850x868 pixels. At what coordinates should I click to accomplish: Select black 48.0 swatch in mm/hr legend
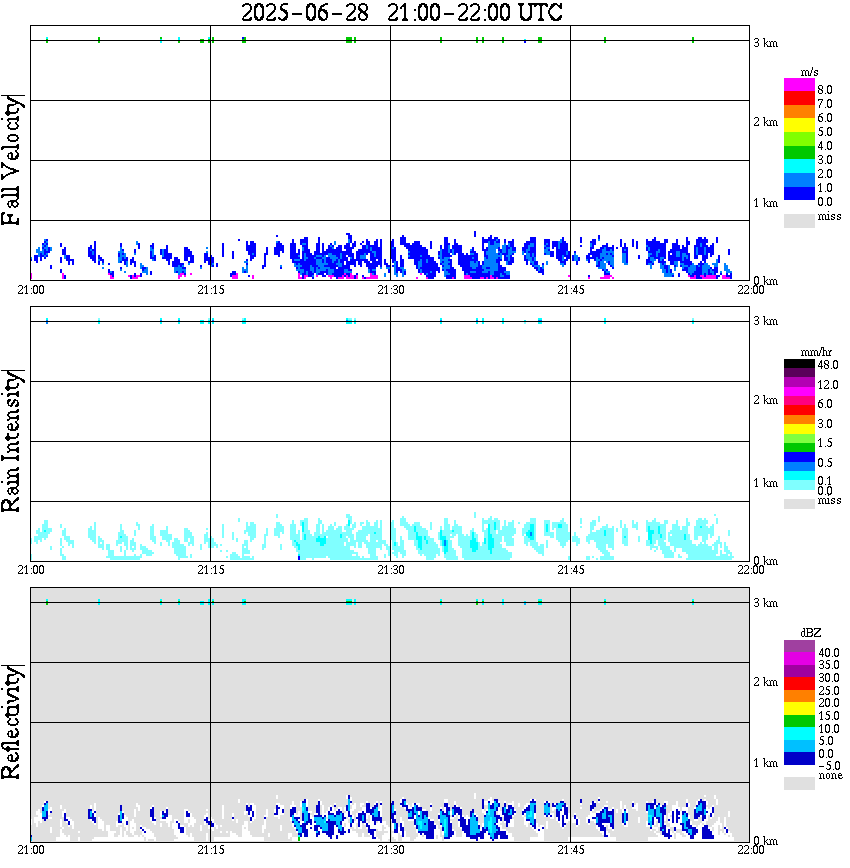coord(799,364)
